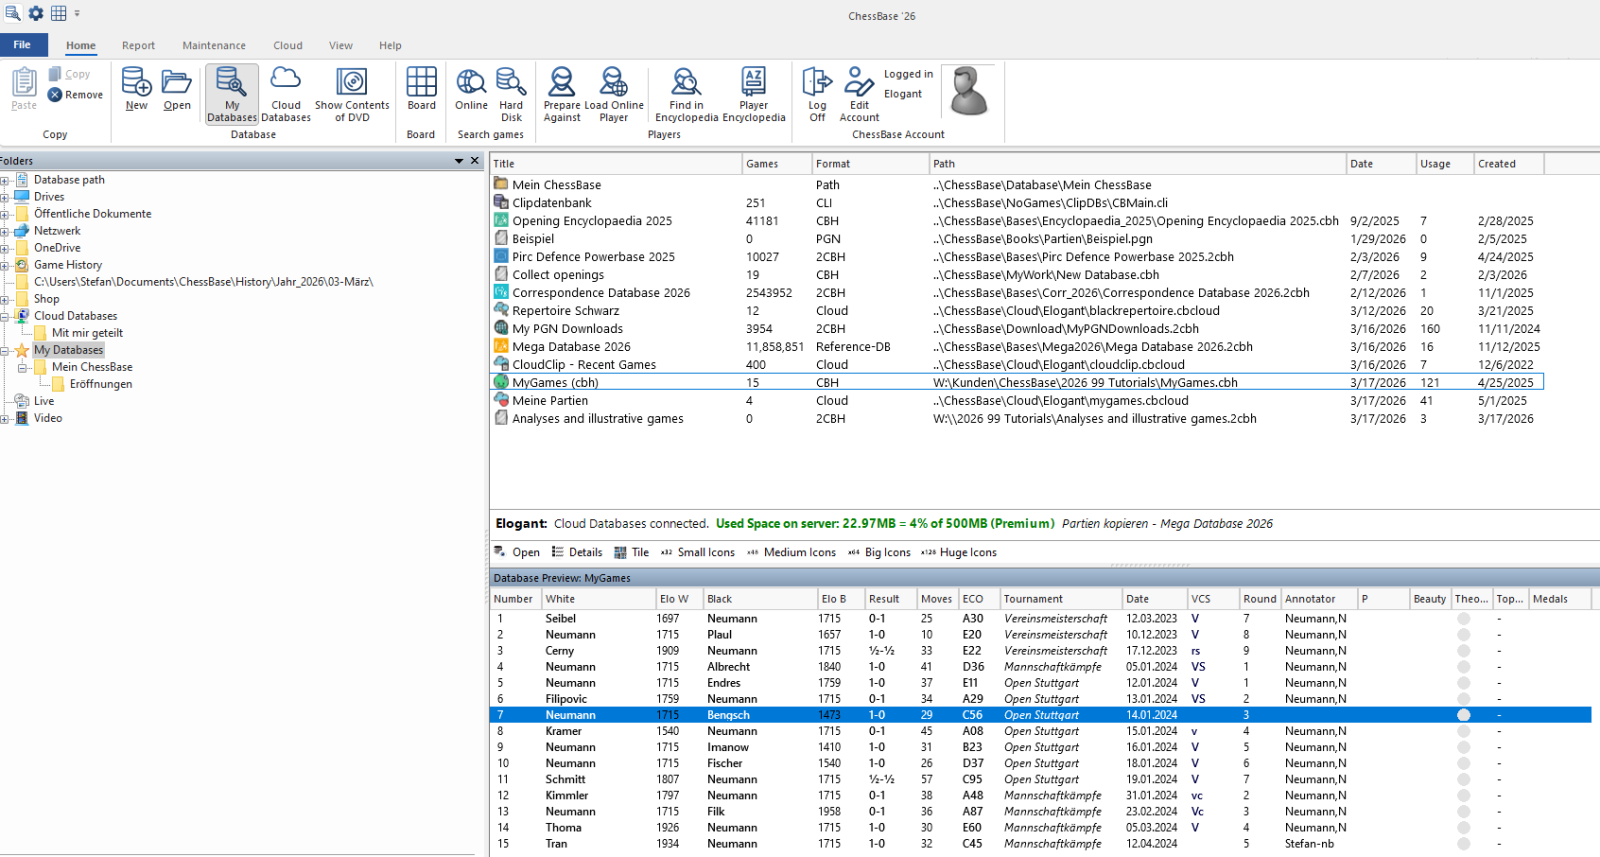This screenshot has height=857, width=1600.
Task: Switch to the Report ribbon tab
Action: click(138, 45)
